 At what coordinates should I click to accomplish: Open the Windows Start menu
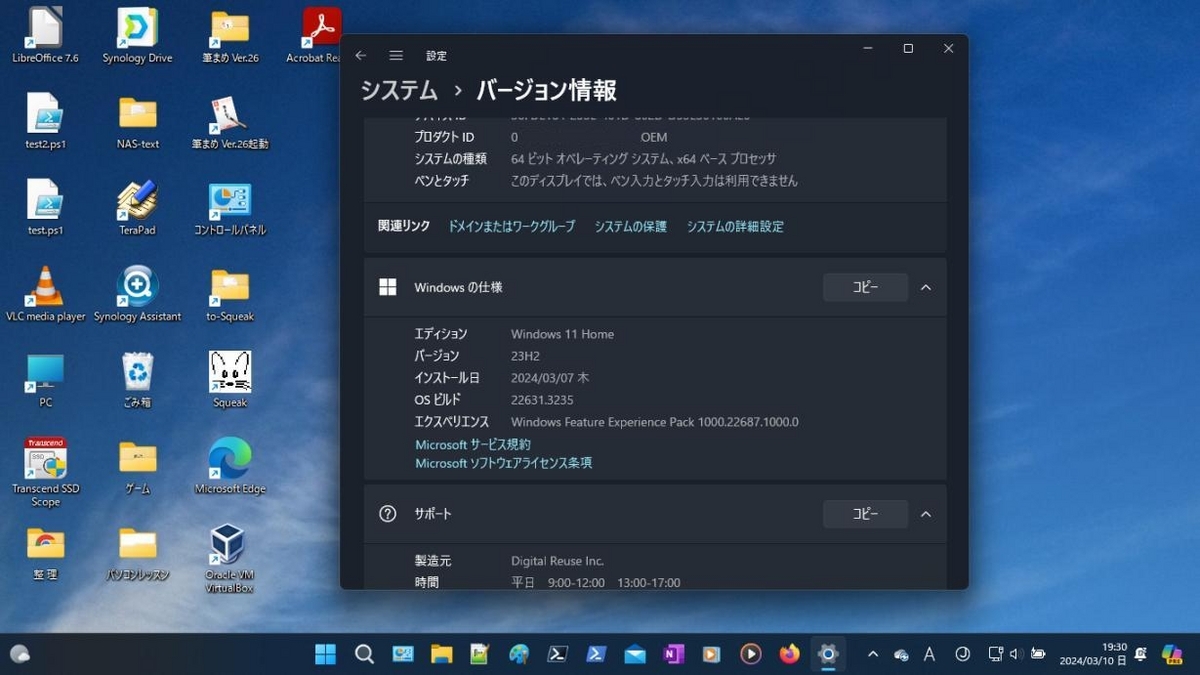click(325, 654)
